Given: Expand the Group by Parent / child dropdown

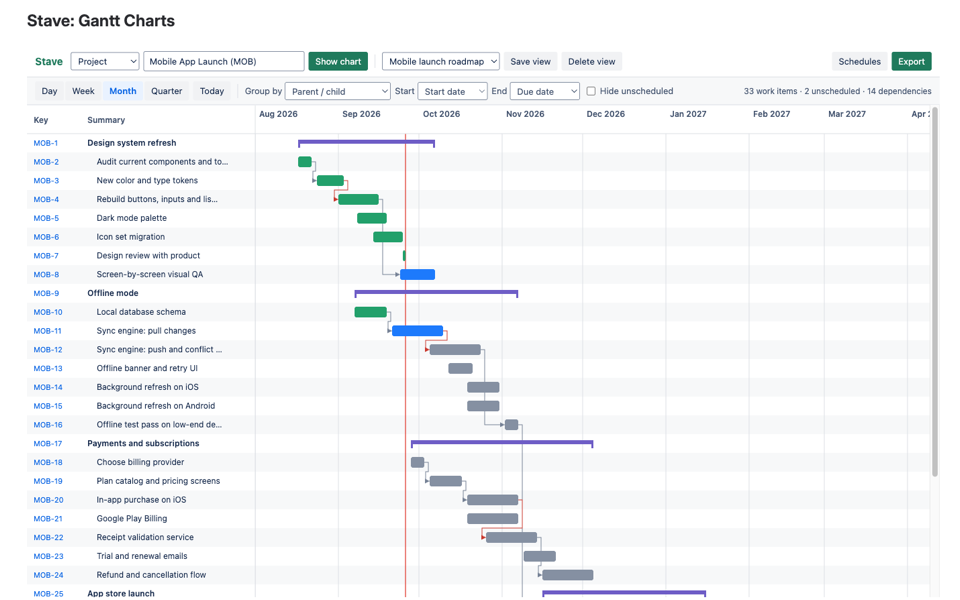Looking at the screenshot, I should (337, 91).
